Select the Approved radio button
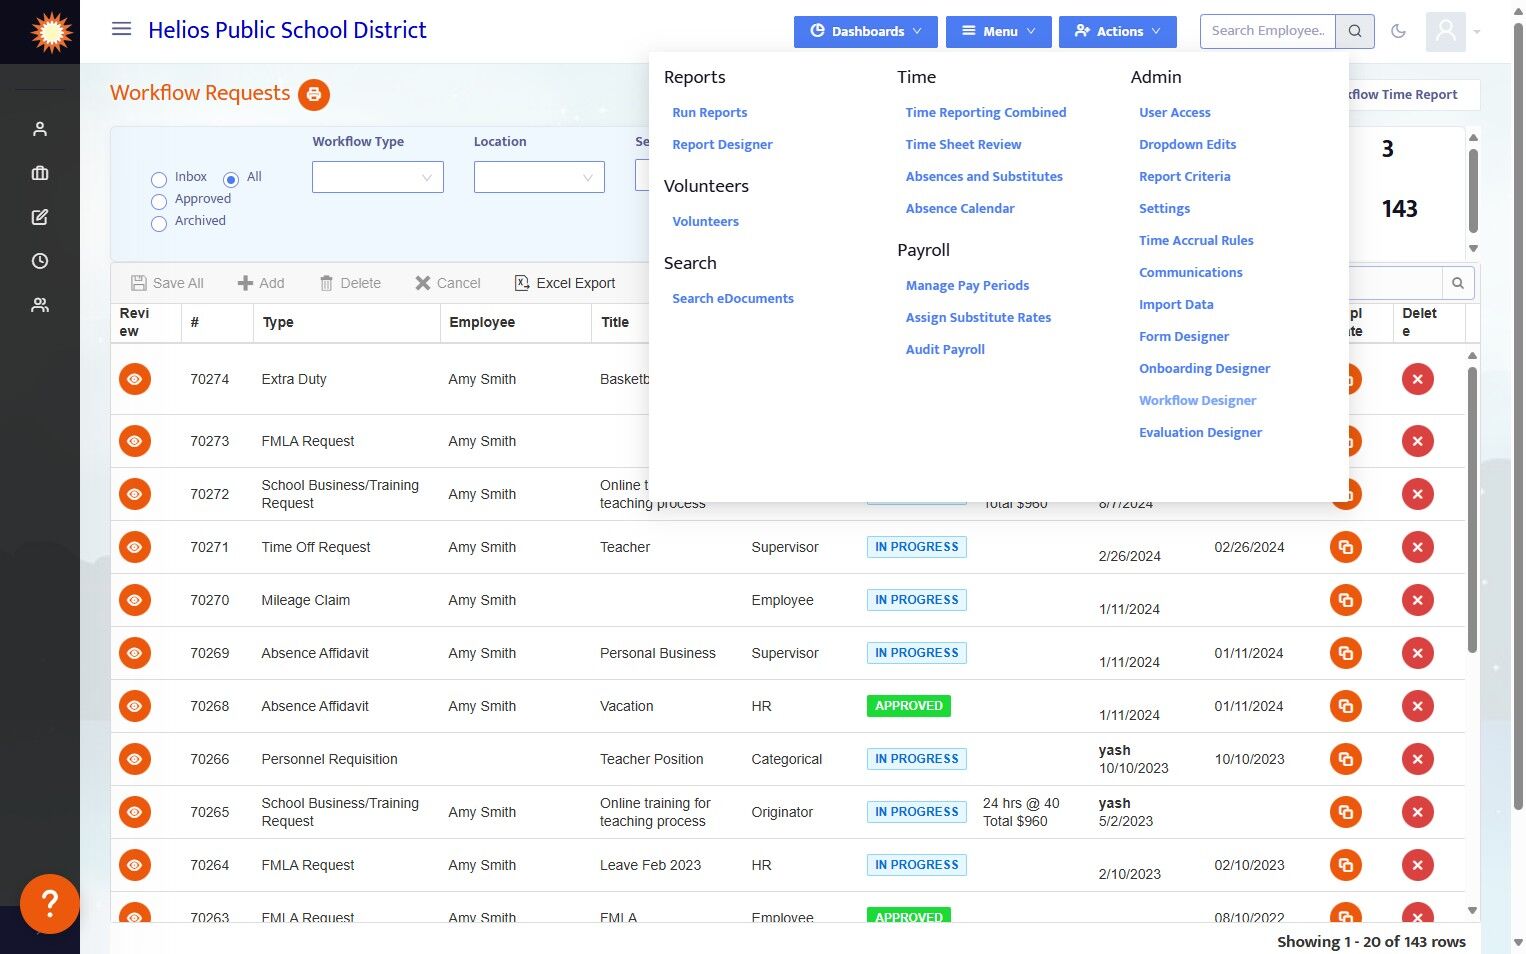1526x954 pixels. [159, 201]
